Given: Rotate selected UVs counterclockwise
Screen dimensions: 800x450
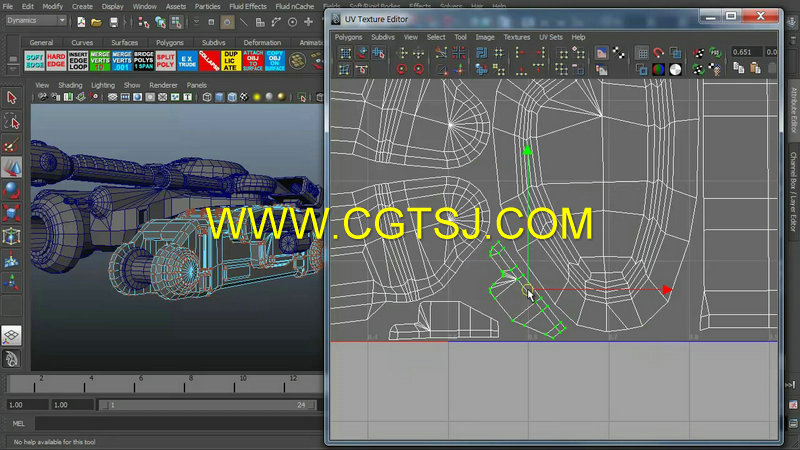Looking at the screenshot, I should pyautogui.click(x=402, y=69).
